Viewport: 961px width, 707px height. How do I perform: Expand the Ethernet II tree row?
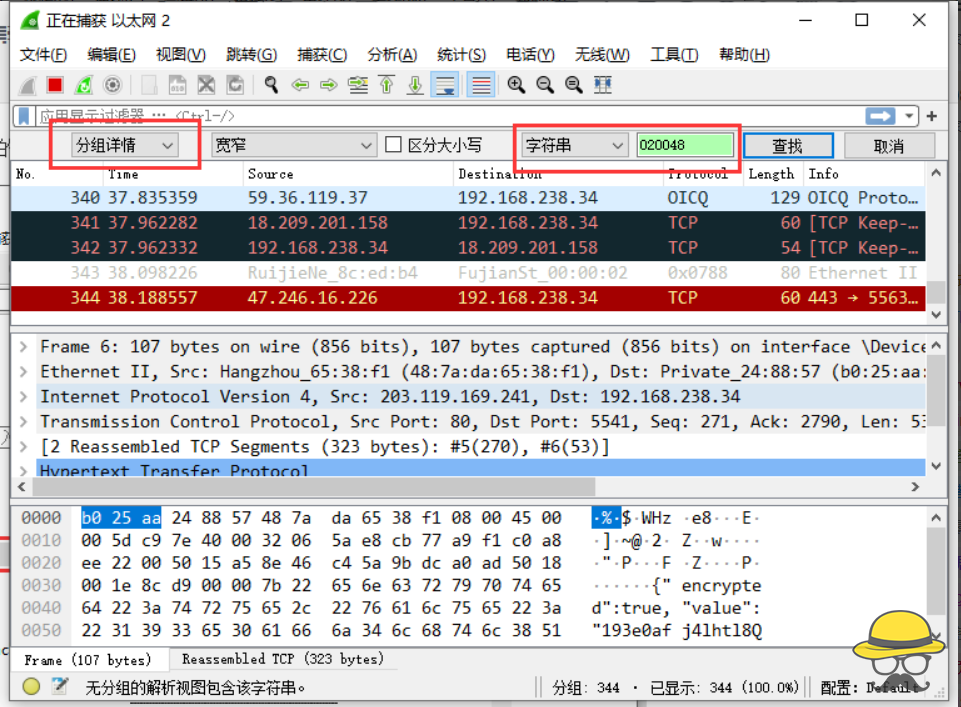pos(25,372)
